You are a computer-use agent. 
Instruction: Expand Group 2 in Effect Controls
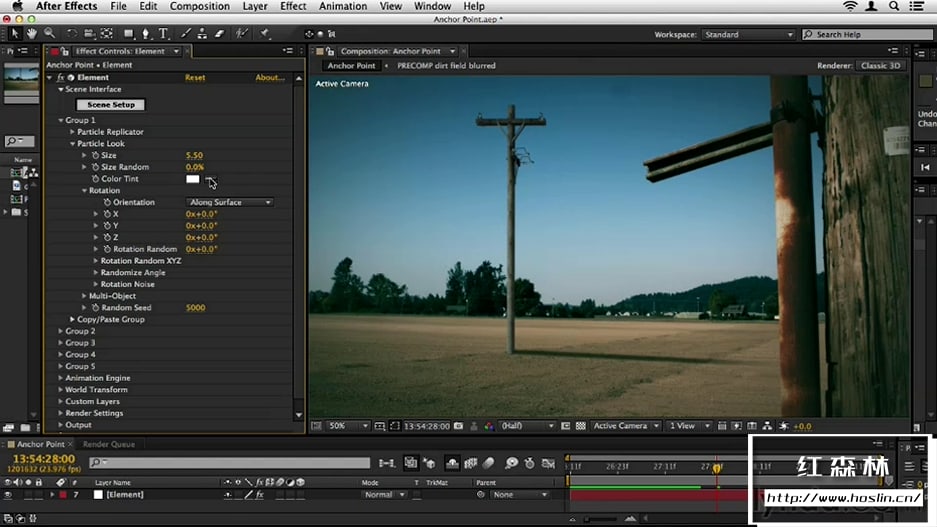click(60, 331)
